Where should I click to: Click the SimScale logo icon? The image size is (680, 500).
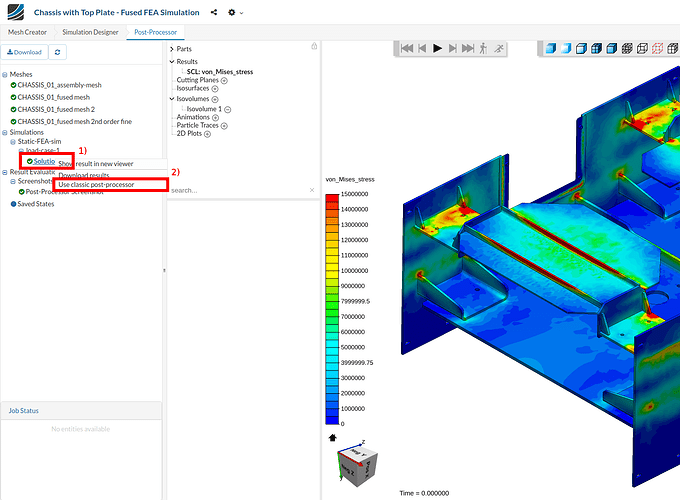16,12
